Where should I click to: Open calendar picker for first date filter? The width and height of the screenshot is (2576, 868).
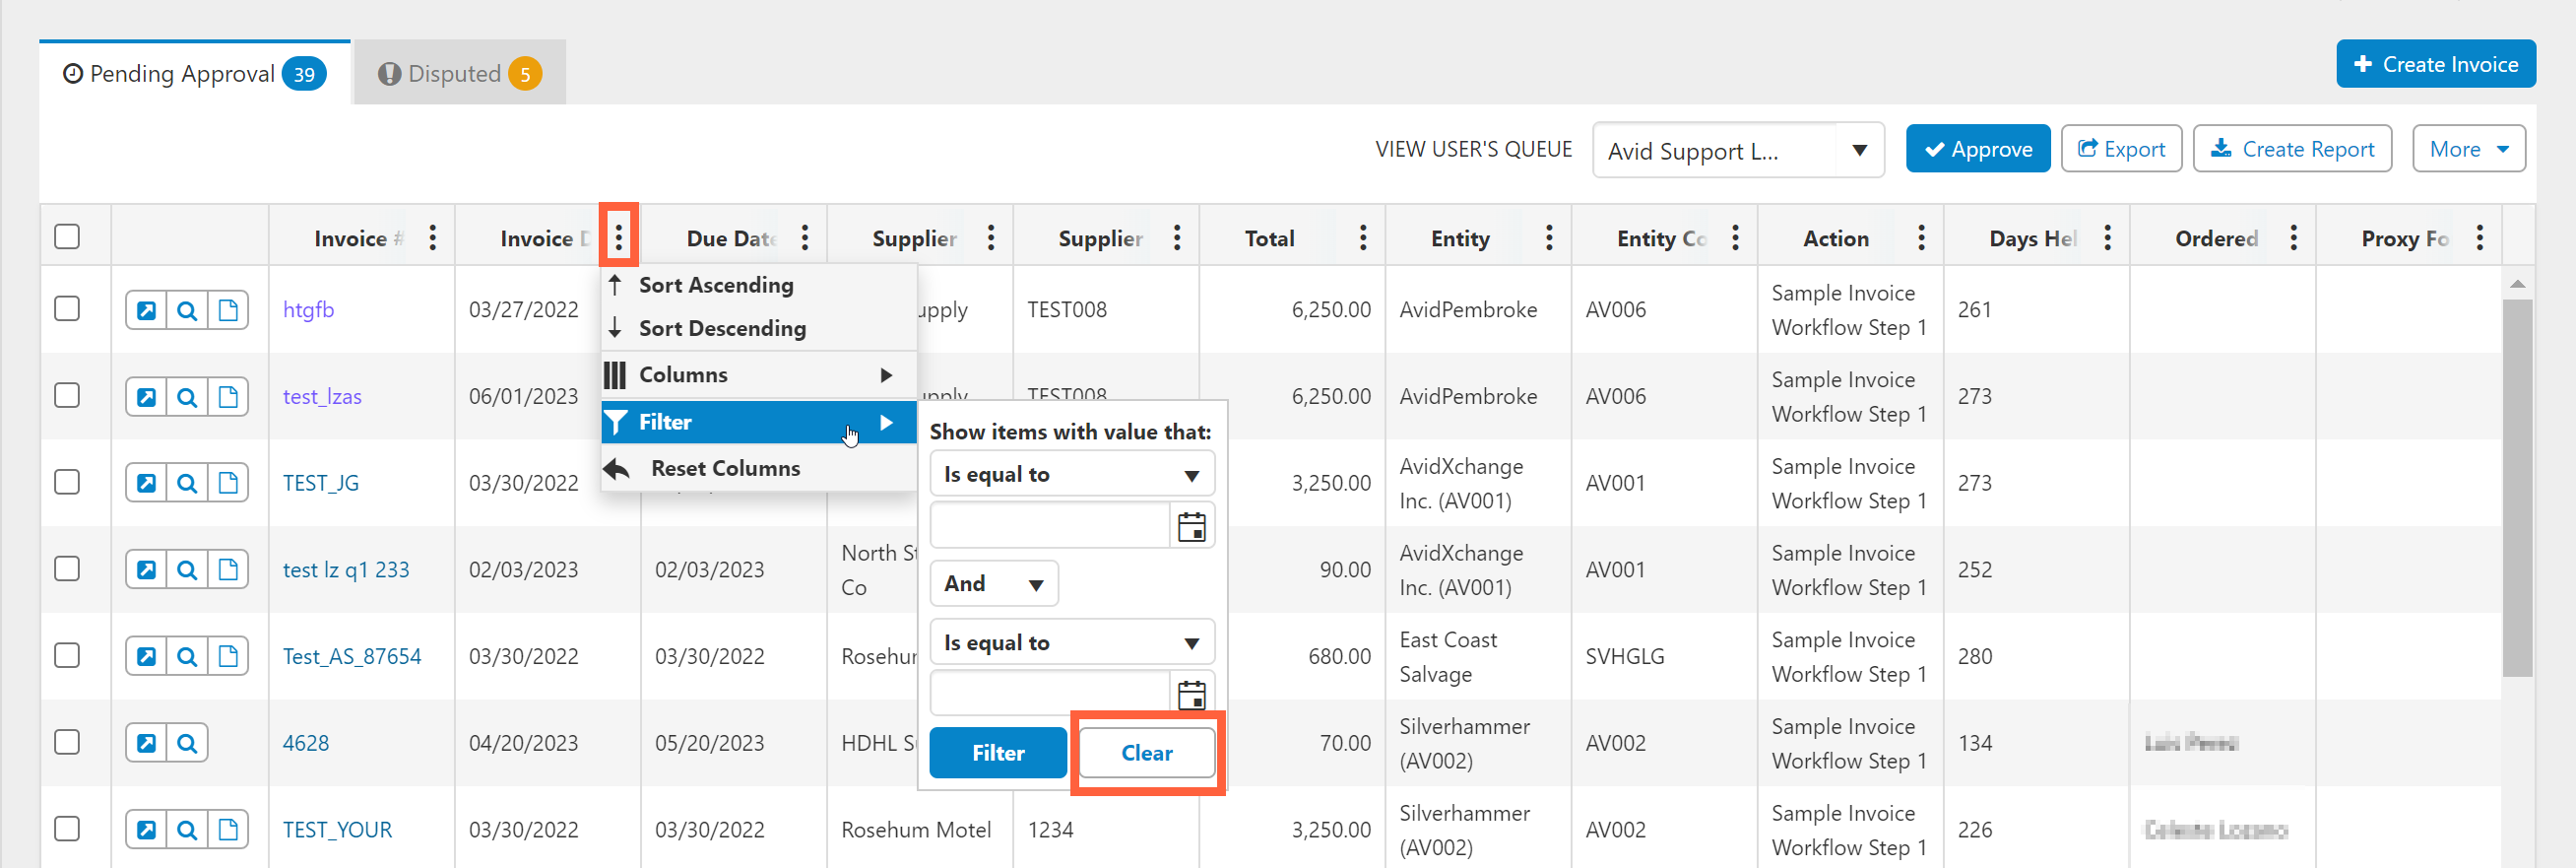point(1191,527)
